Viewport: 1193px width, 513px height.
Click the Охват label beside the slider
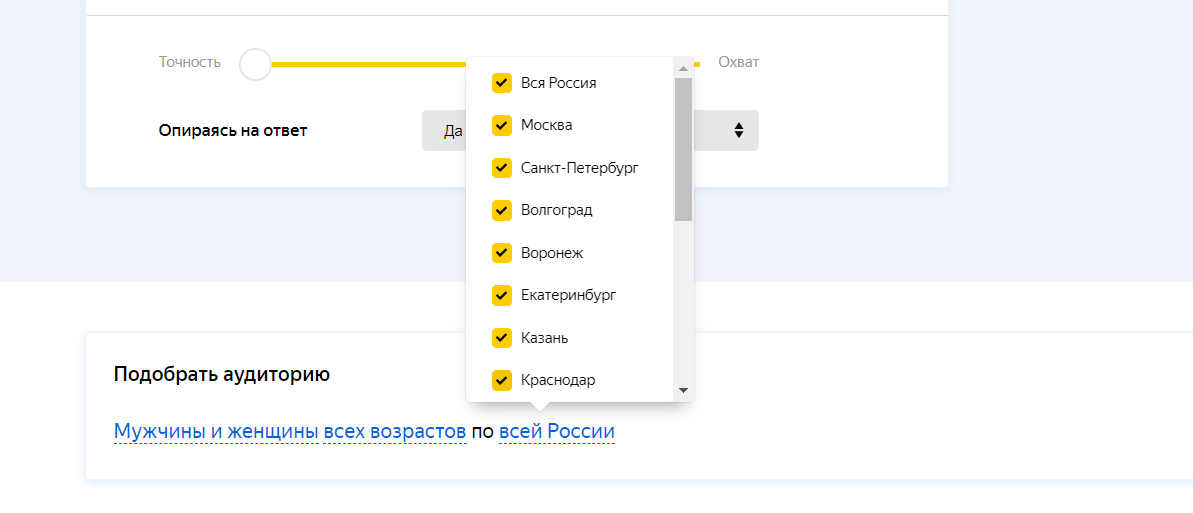[738, 62]
